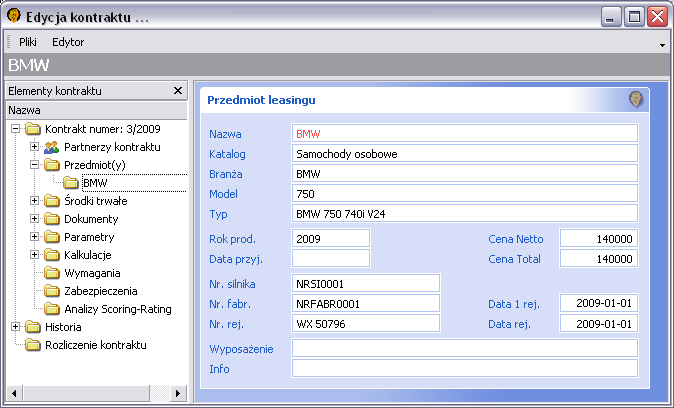Select the Historia label in tree
The image size is (674, 408).
tap(63, 327)
